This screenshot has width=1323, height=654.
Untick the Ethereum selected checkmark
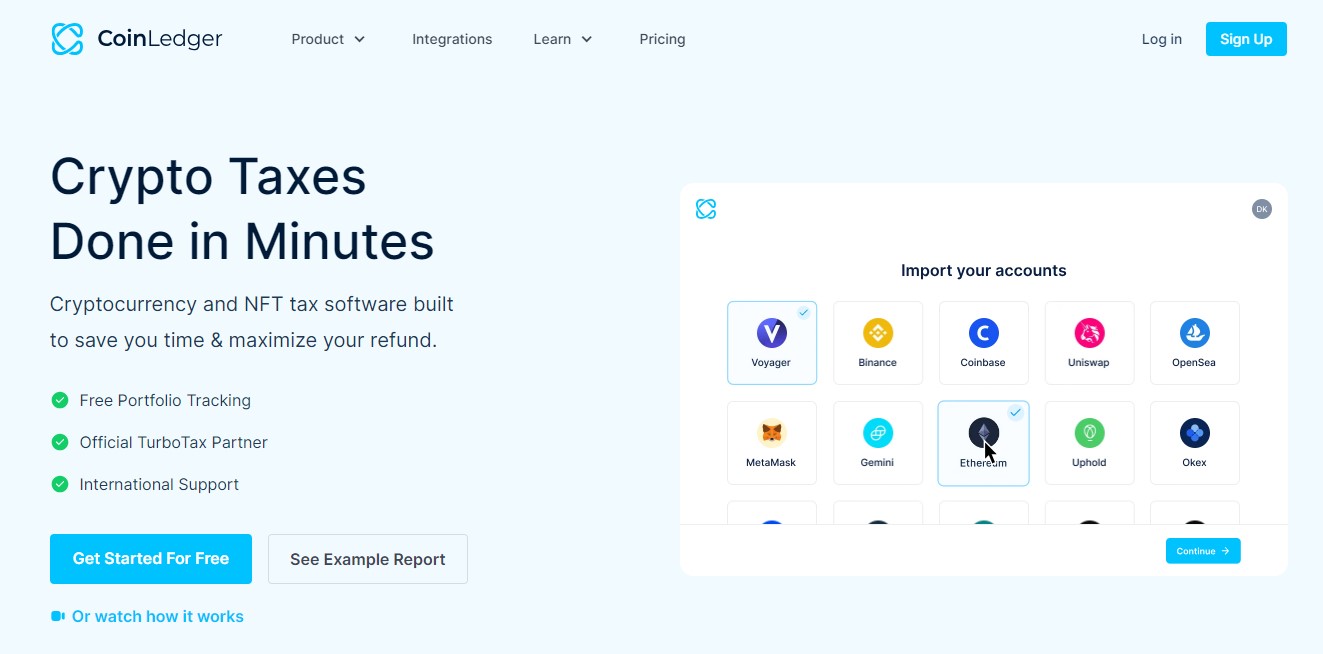[x=1015, y=412]
